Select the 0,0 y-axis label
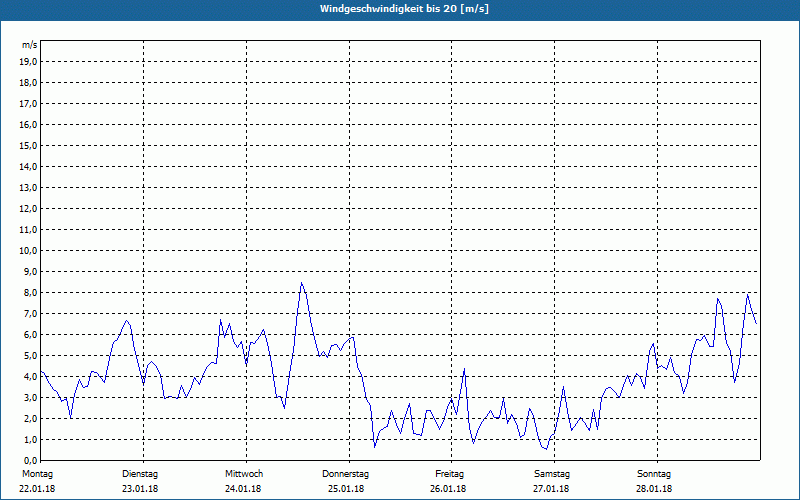The height and width of the screenshot is (500, 800). [30, 460]
